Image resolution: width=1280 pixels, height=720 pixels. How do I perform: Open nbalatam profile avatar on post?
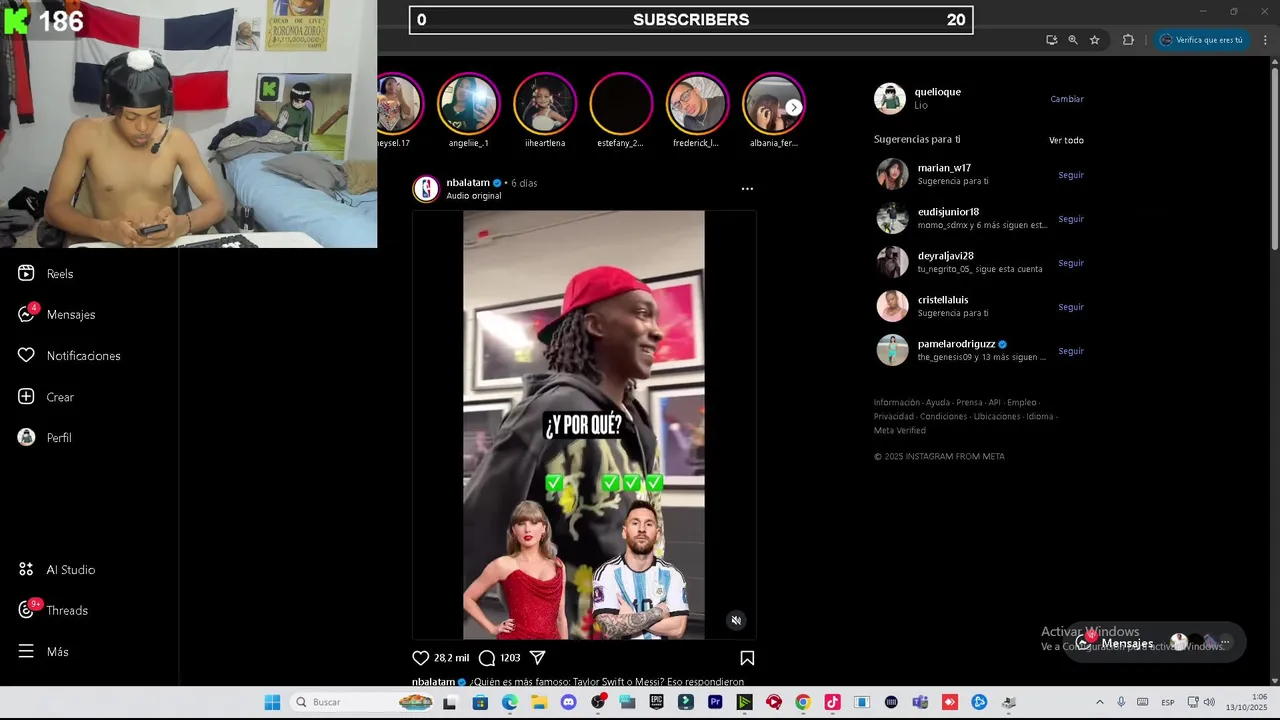click(x=426, y=189)
